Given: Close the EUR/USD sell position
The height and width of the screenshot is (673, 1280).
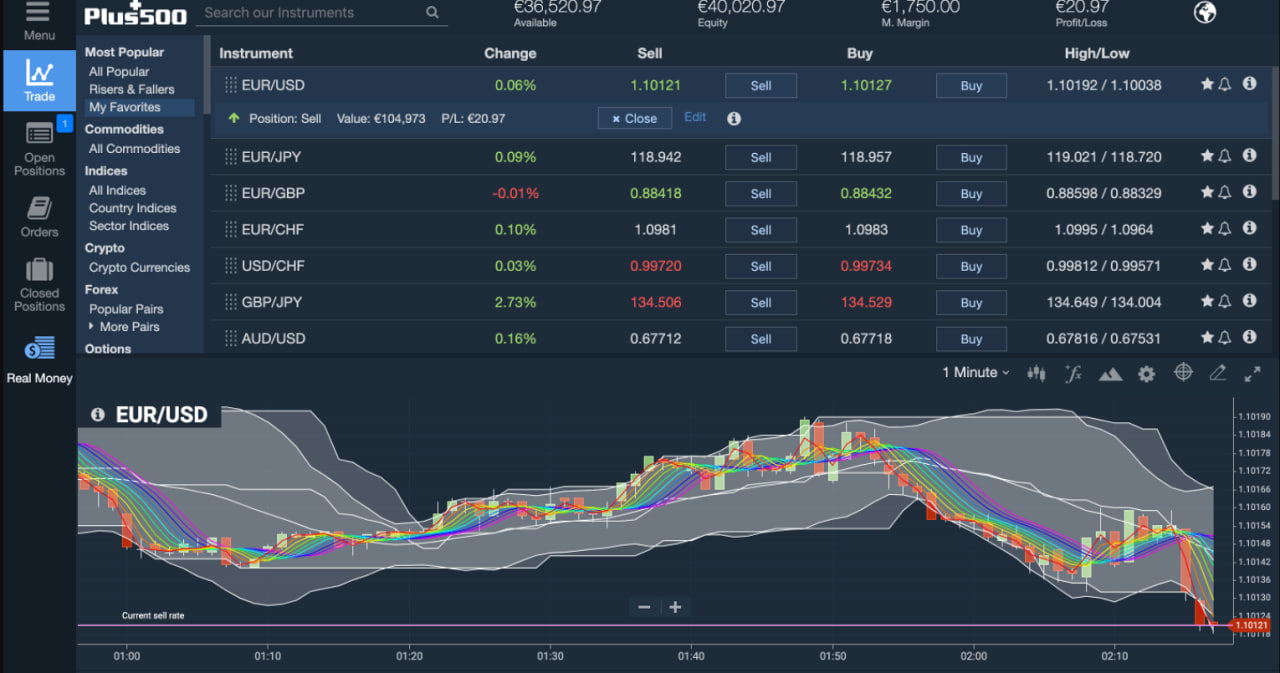Looking at the screenshot, I should pyautogui.click(x=634, y=118).
